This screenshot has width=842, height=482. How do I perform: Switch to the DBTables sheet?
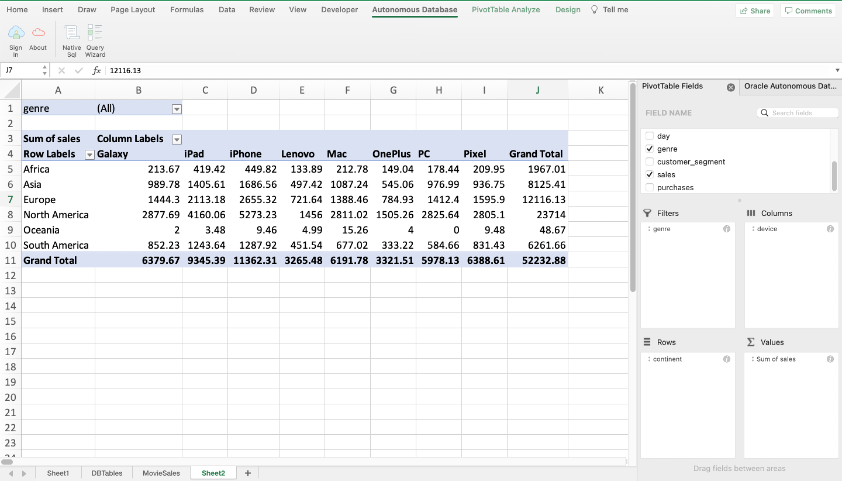coord(107,473)
